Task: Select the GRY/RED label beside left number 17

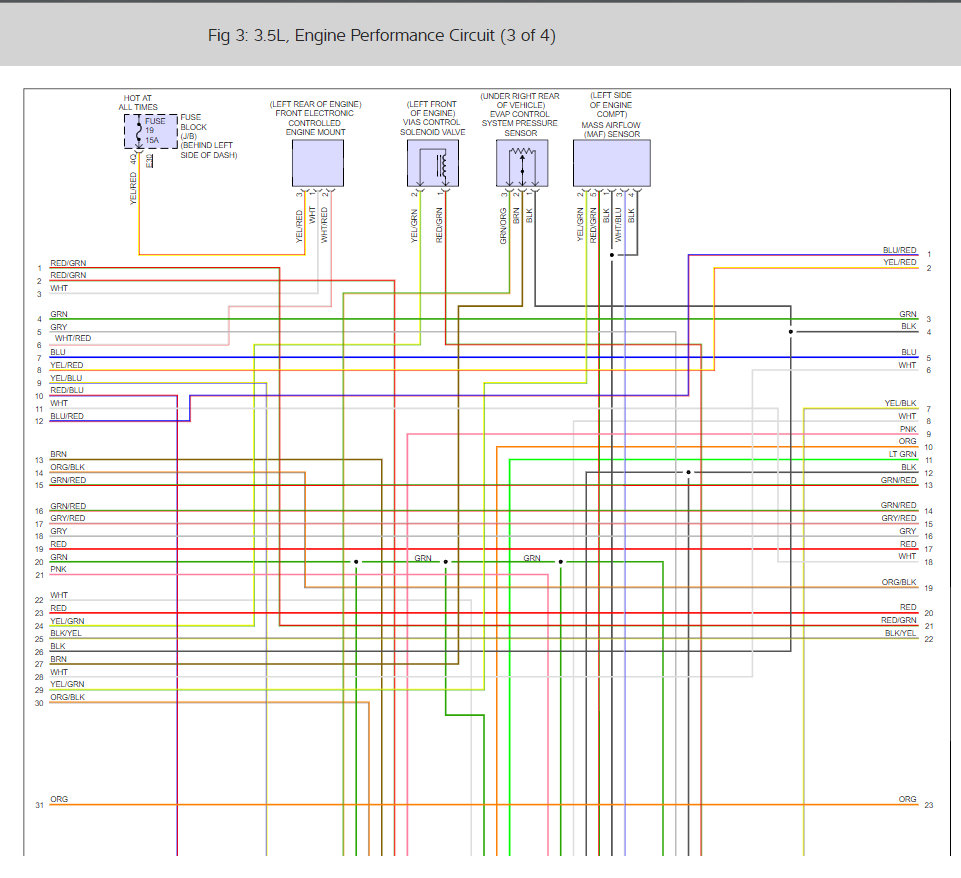Action: coord(67,518)
